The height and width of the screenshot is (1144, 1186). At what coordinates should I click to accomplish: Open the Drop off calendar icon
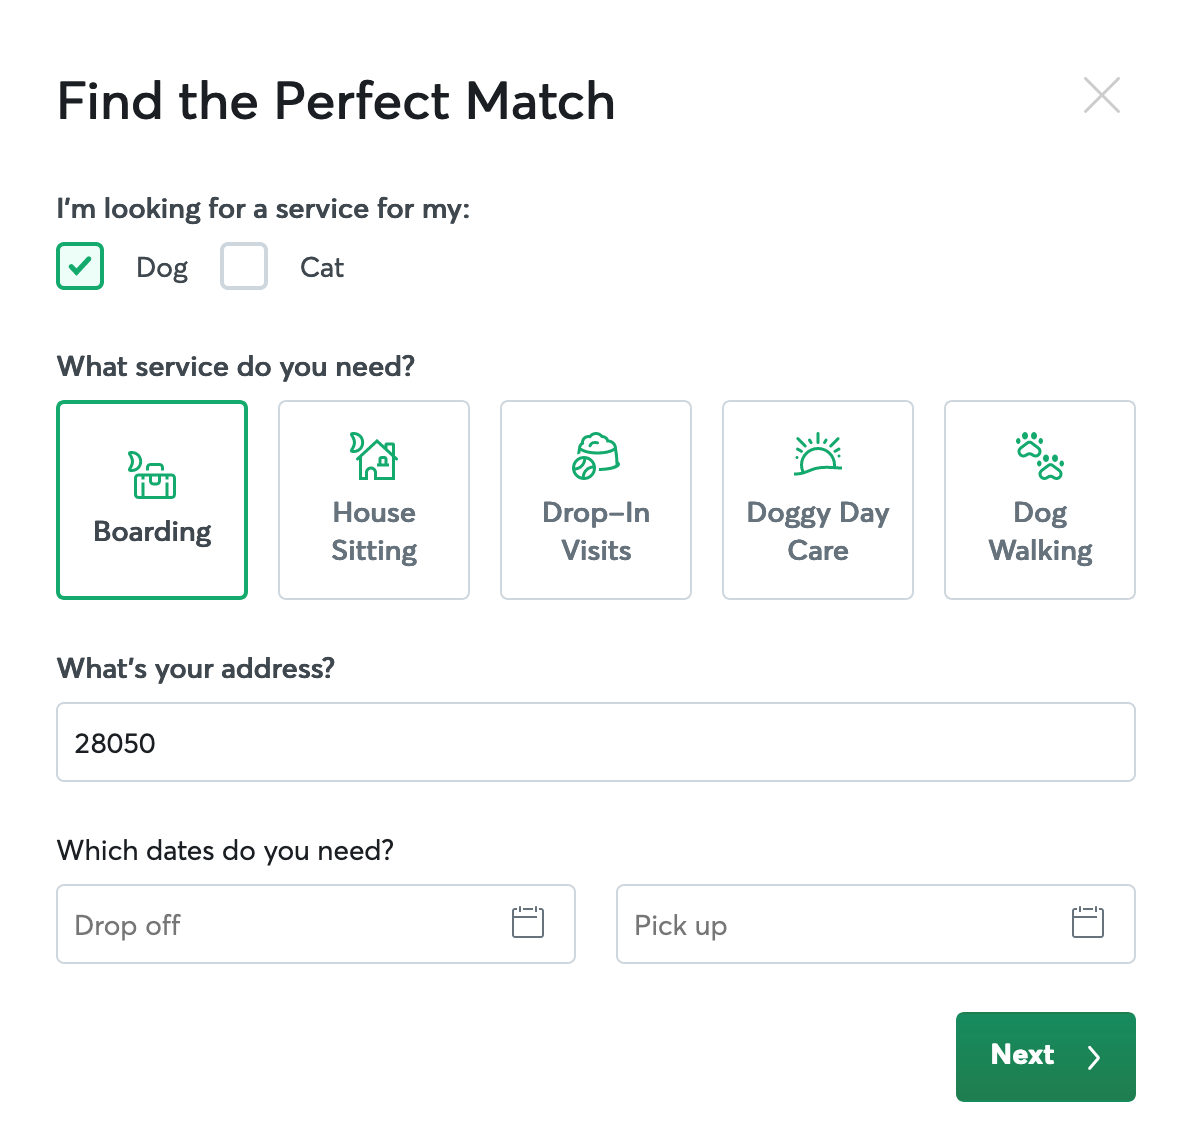[x=528, y=922]
